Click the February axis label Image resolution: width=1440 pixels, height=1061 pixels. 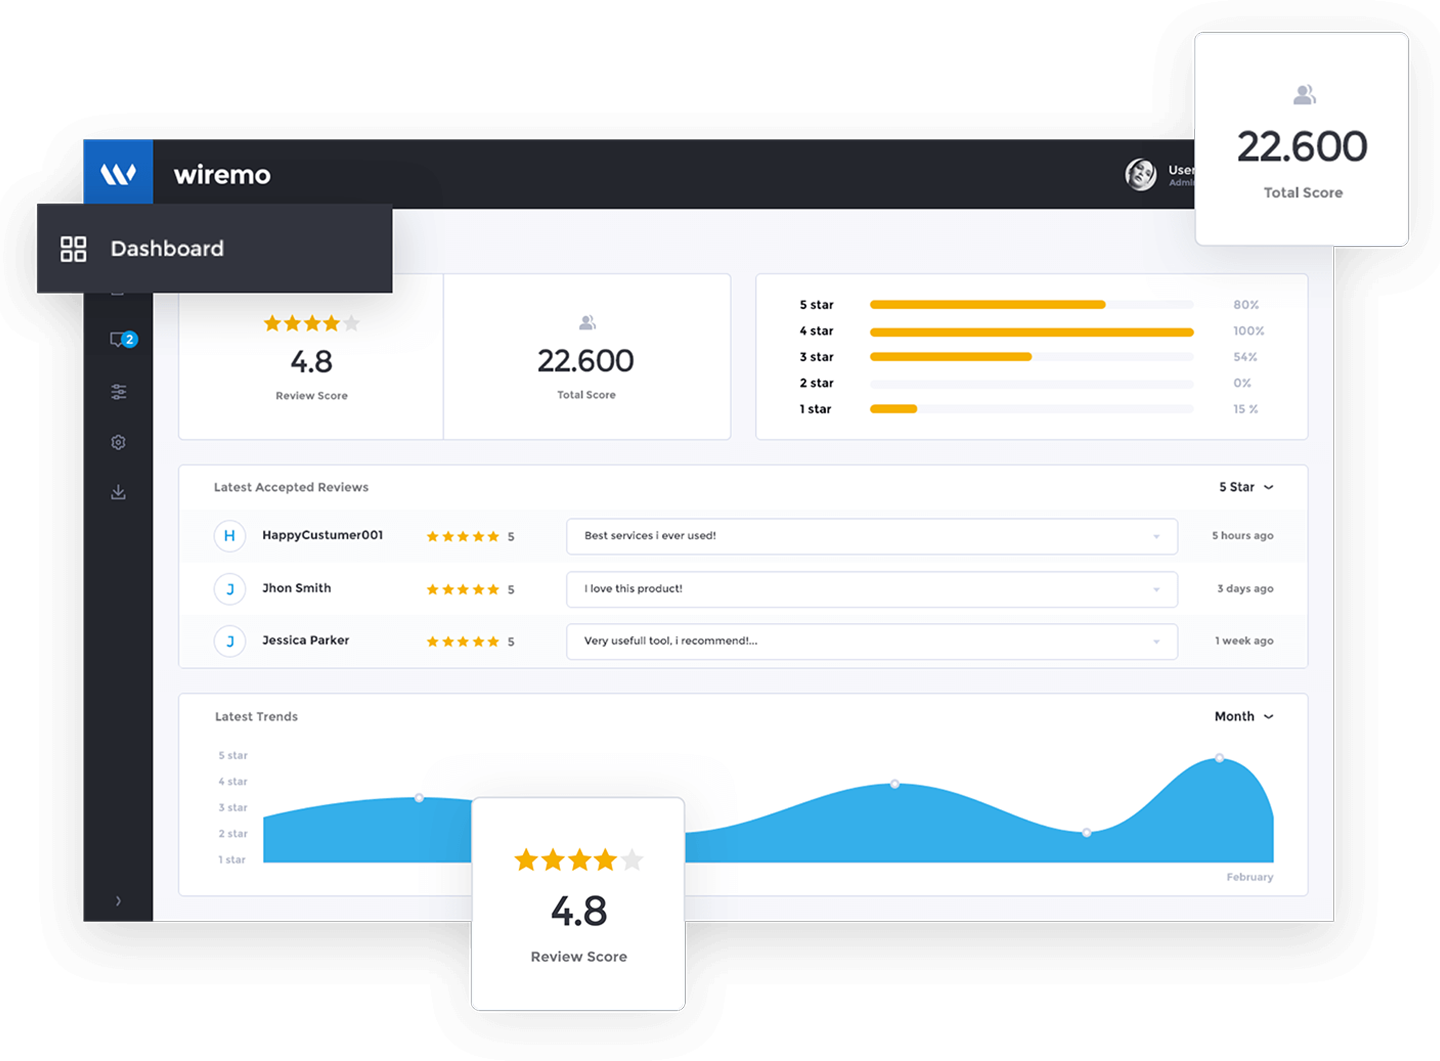coord(1250,877)
